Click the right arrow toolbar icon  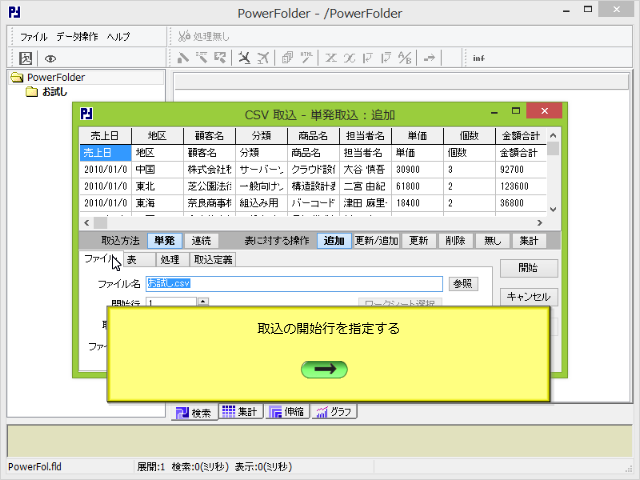tap(429, 58)
